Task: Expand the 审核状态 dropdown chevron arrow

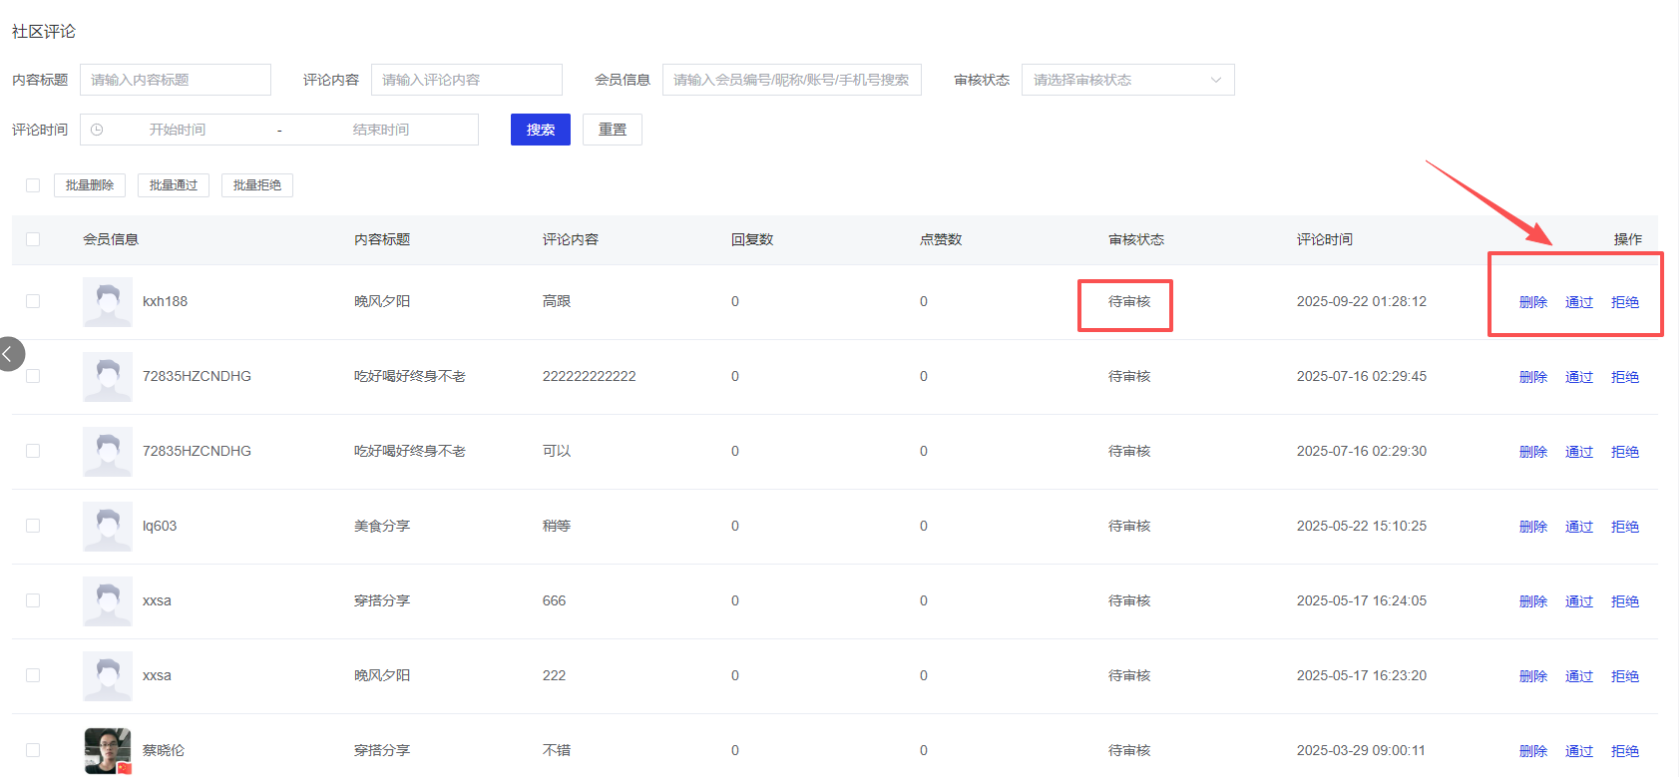Action: [x=1216, y=80]
